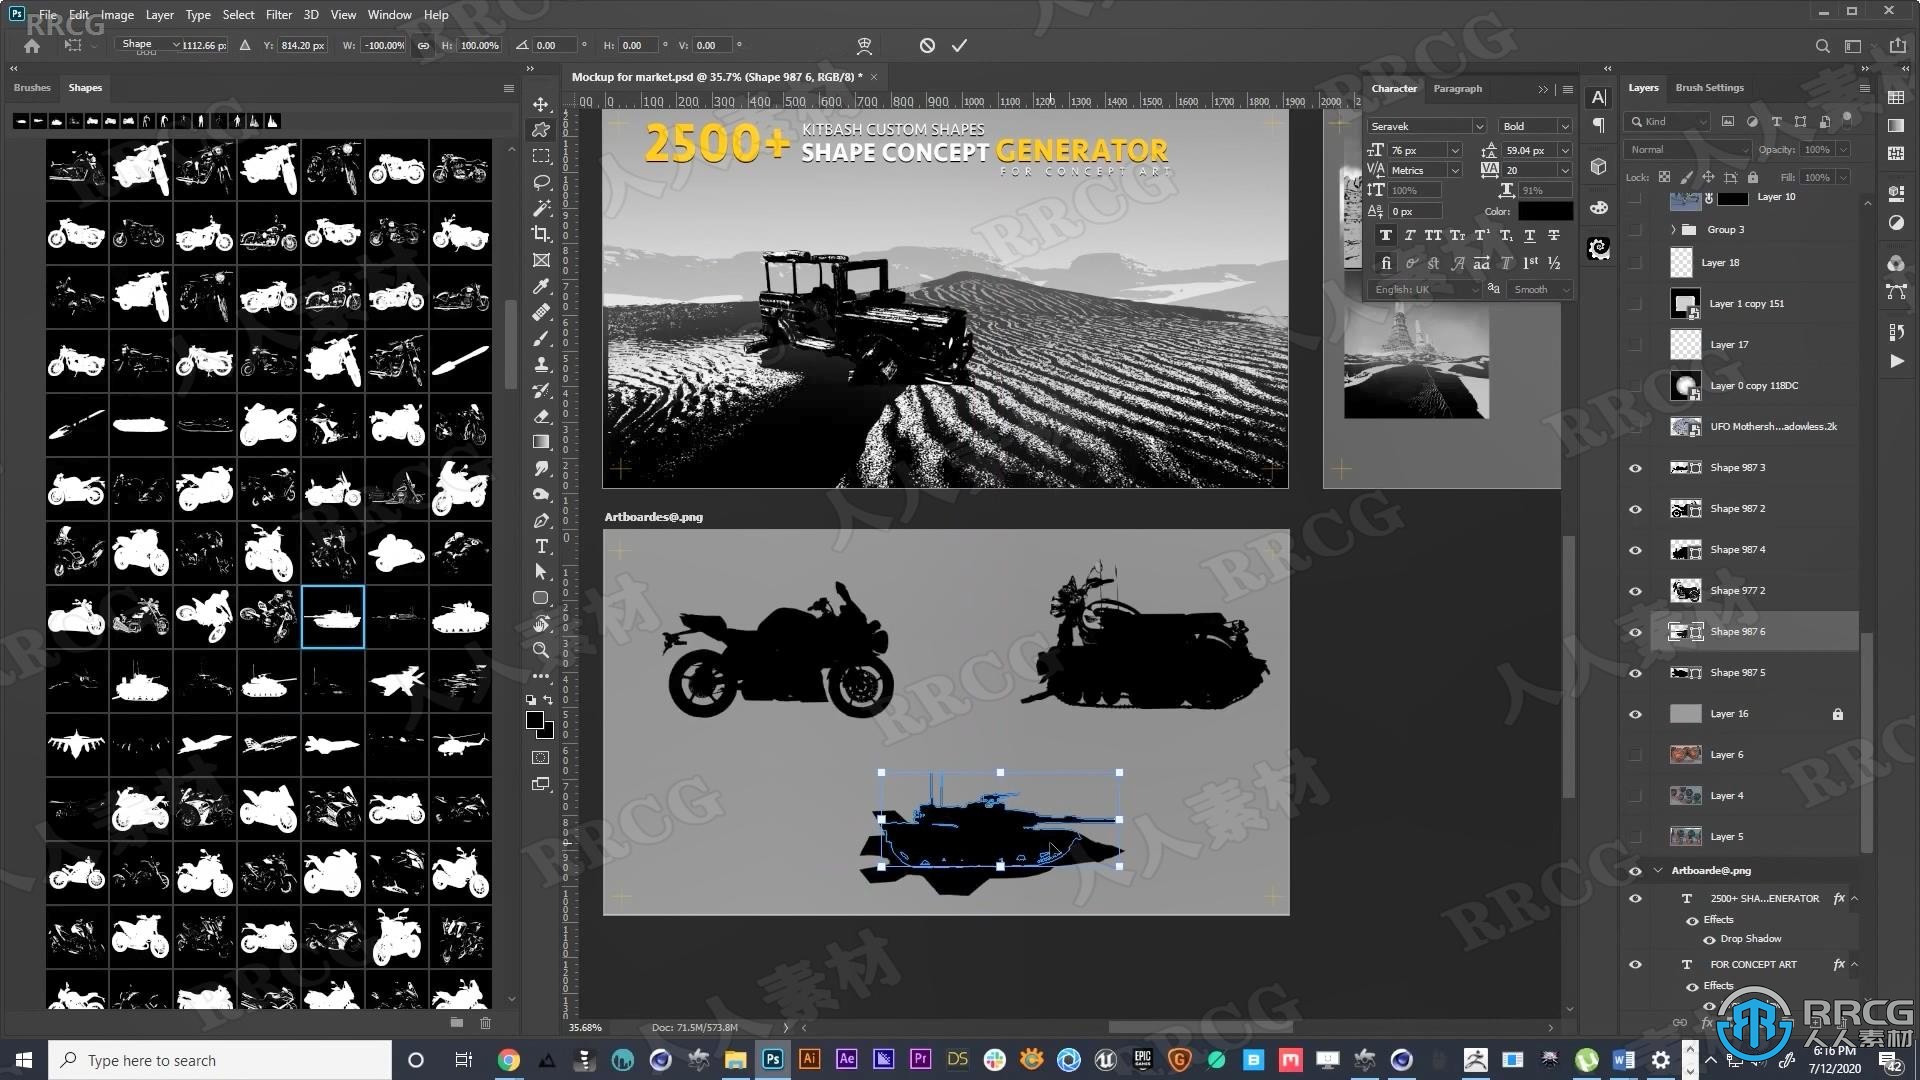This screenshot has width=1920, height=1080.
Task: Toggle Drop Shadow effect visibility
Action: 1709,939
